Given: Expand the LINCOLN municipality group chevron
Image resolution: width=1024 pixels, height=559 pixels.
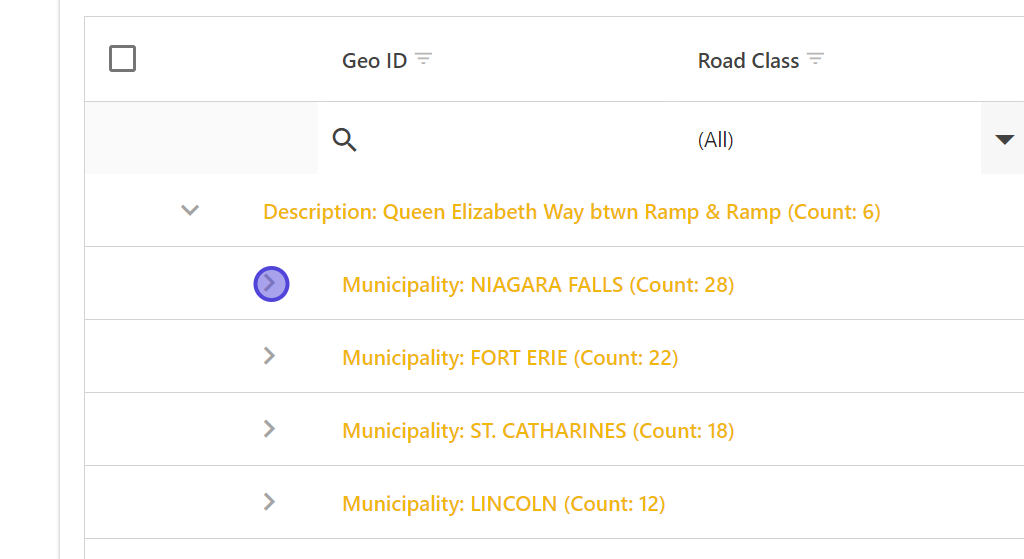Looking at the screenshot, I should (269, 502).
